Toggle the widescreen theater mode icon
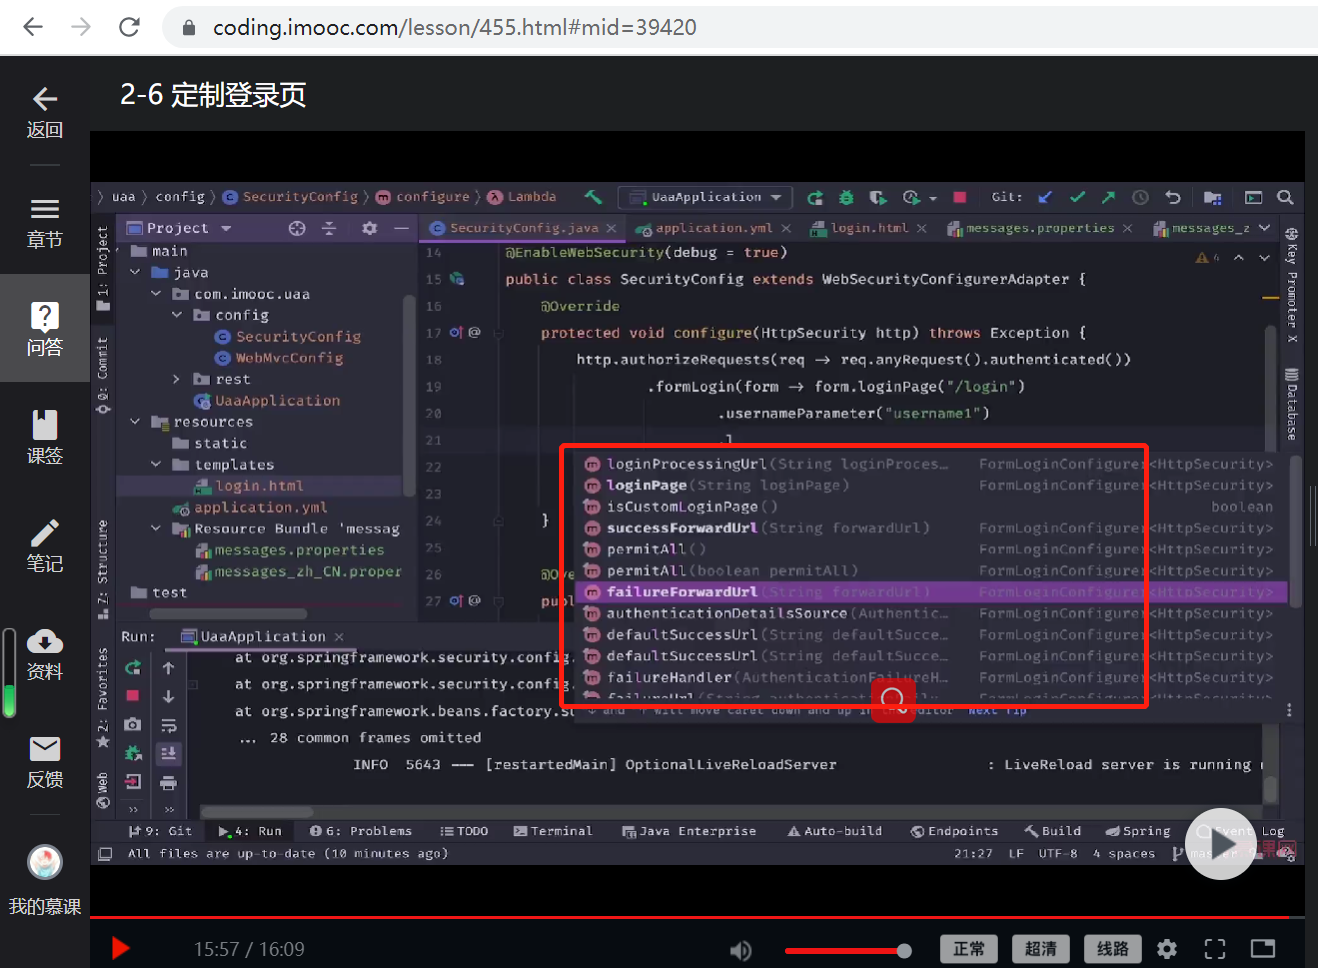Screen dimensions: 1318x968 1263,949
